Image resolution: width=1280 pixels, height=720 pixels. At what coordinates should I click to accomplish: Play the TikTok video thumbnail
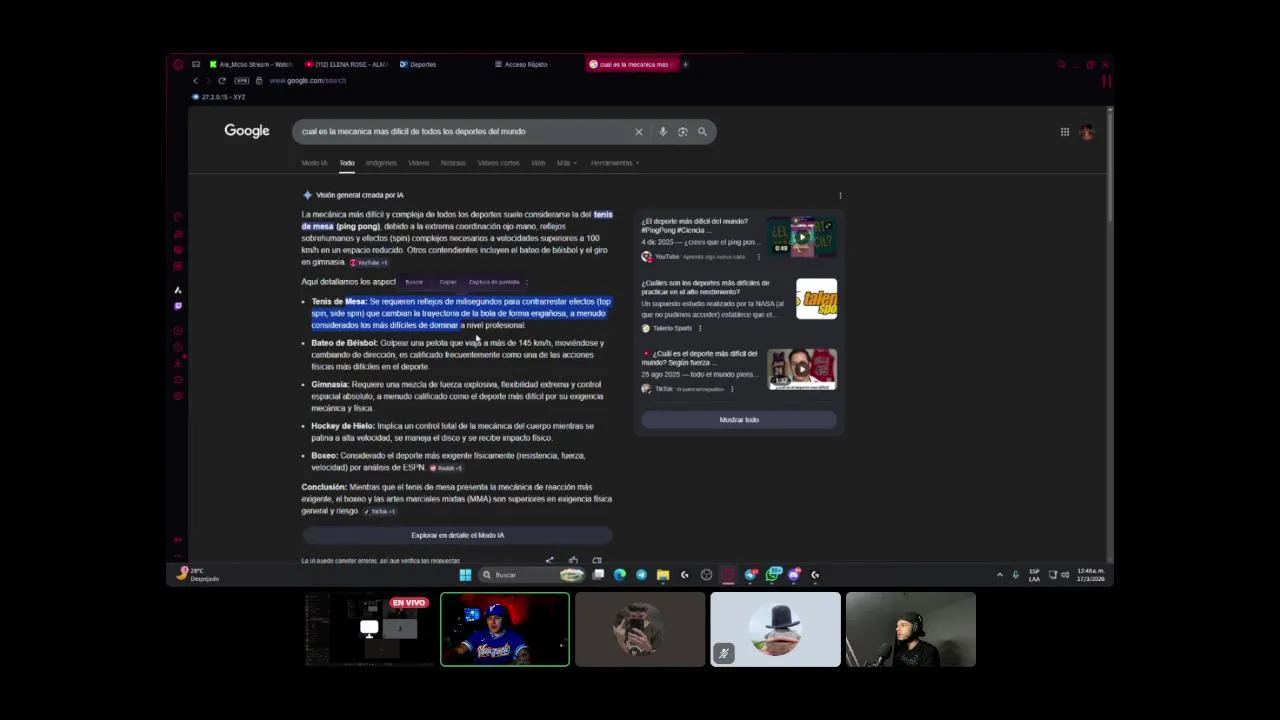pyautogui.click(x=802, y=369)
